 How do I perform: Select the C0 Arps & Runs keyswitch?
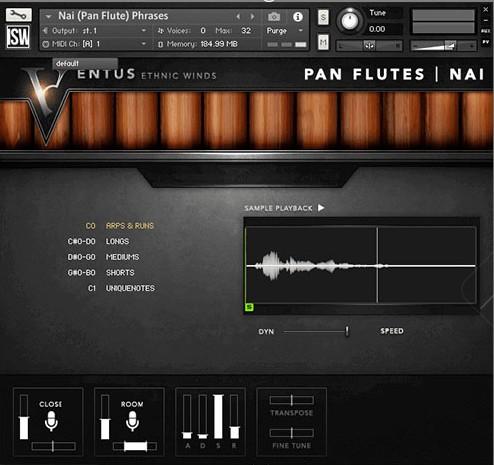(x=120, y=226)
